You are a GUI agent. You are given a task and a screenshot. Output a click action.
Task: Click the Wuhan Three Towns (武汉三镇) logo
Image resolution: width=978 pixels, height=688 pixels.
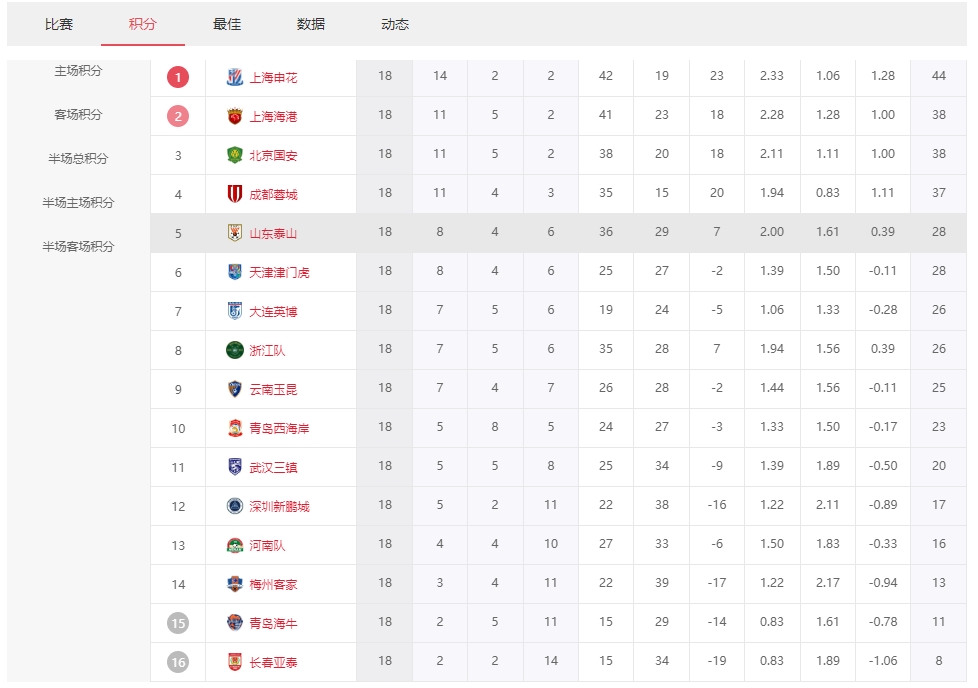tap(235, 467)
